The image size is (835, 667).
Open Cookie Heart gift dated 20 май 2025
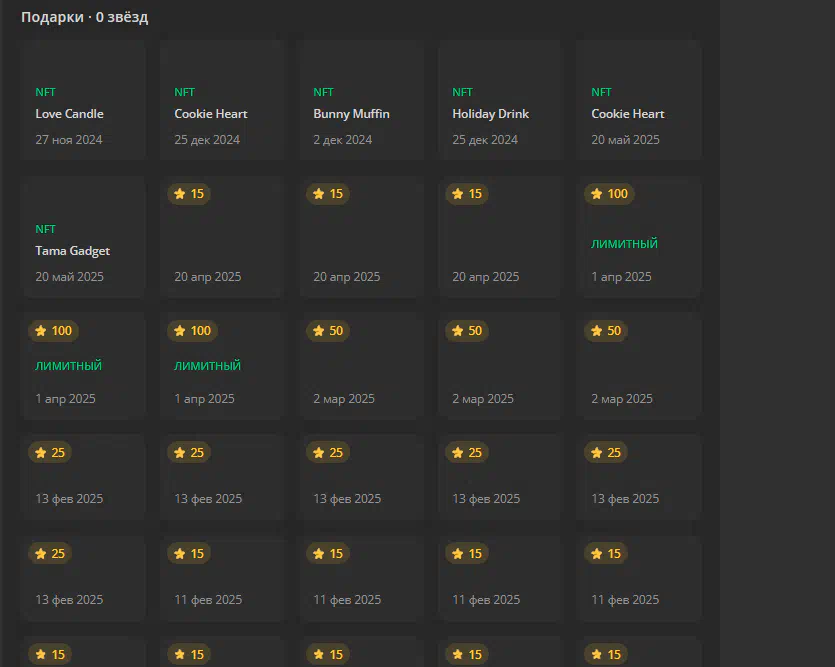[x=640, y=100]
